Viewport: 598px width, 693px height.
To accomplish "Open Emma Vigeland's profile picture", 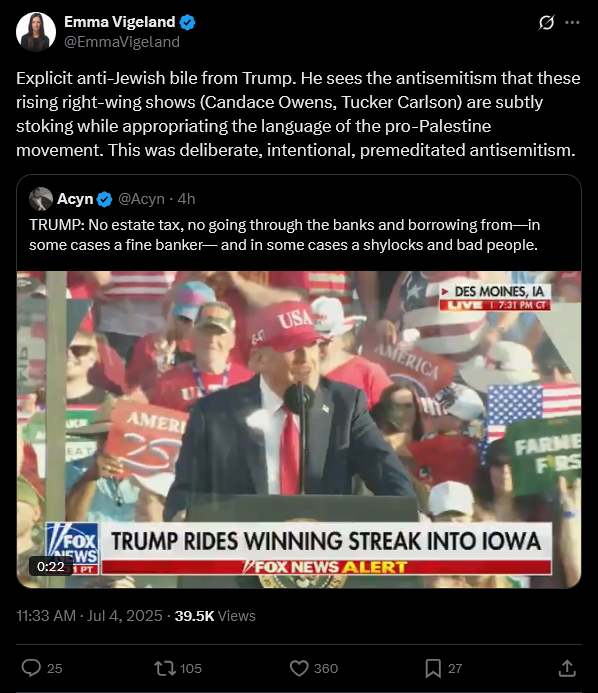I will 36,32.
